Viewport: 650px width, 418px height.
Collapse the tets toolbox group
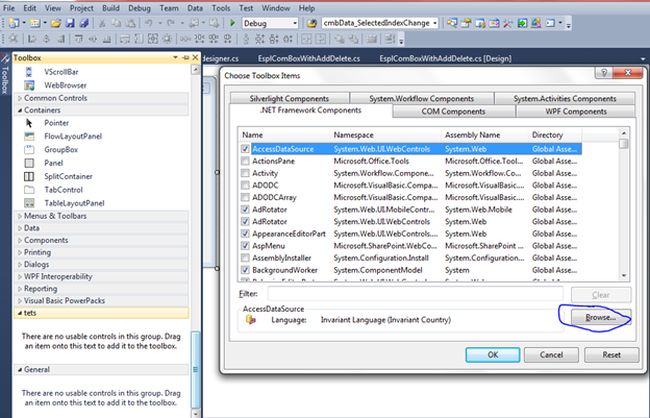(x=19, y=313)
